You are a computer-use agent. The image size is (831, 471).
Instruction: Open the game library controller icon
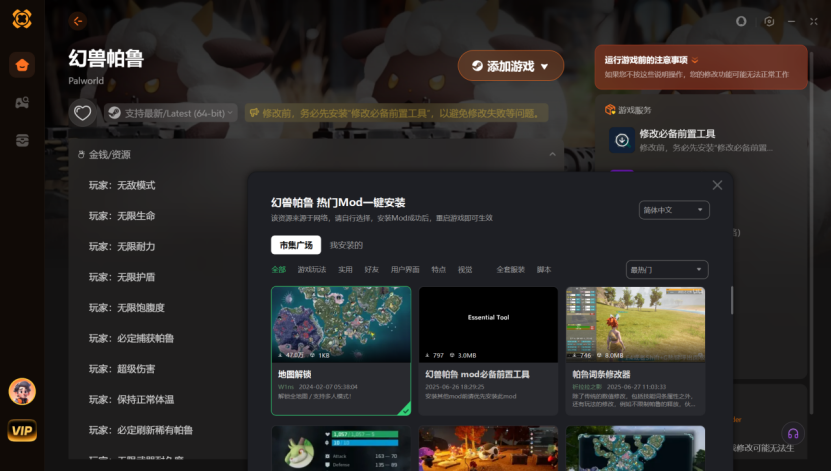coord(22,103)
